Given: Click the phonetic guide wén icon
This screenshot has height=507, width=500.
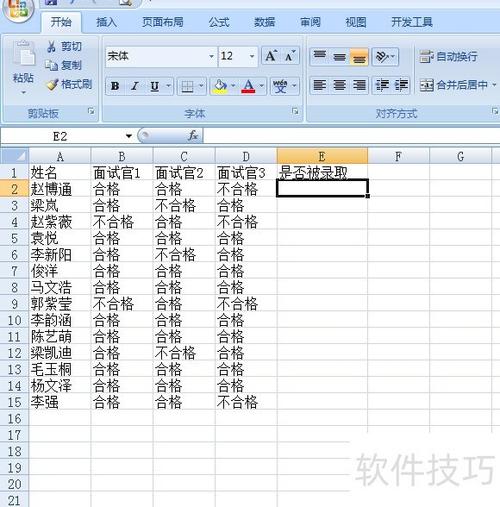Looking at the screenshot, I should pyautogui.click(x=280, y=86).
